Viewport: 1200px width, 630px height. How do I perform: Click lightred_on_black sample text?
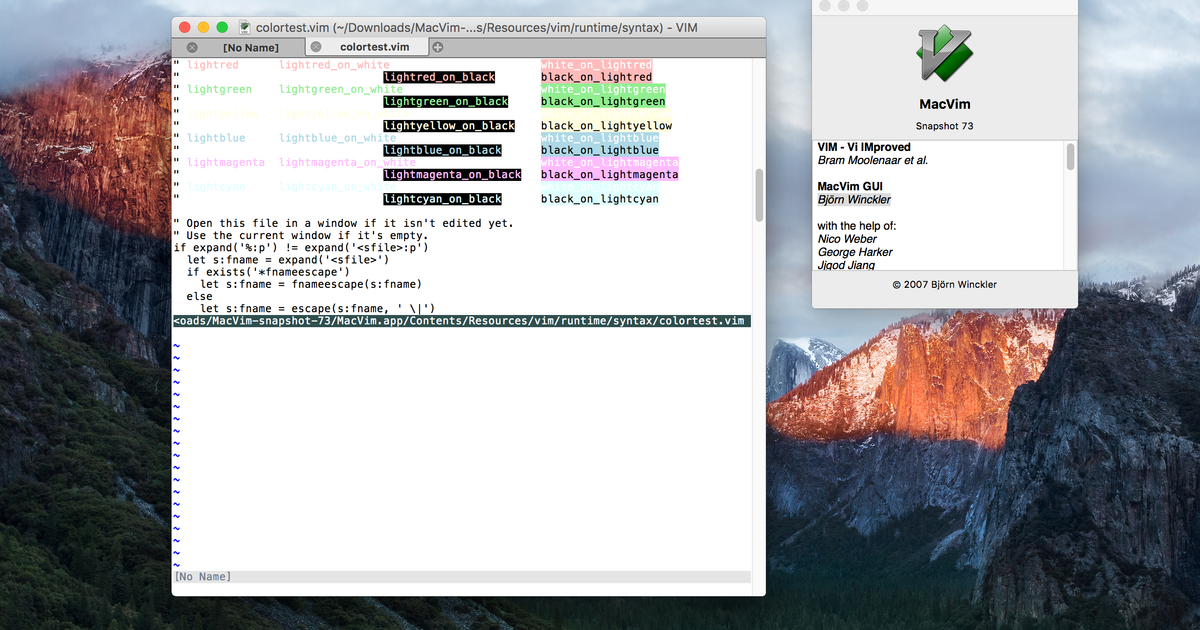439,77
